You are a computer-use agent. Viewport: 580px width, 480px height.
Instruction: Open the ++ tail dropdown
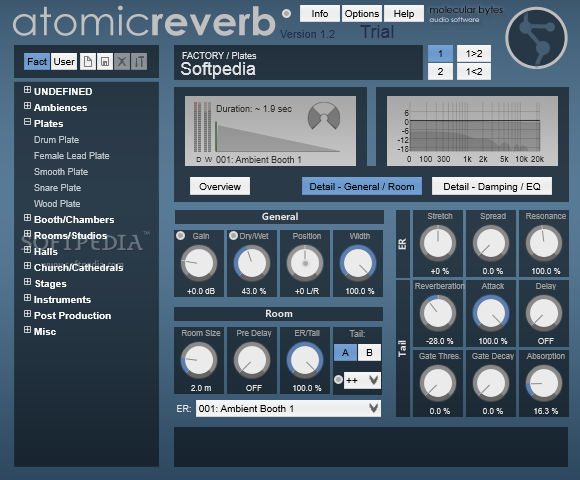362,380
